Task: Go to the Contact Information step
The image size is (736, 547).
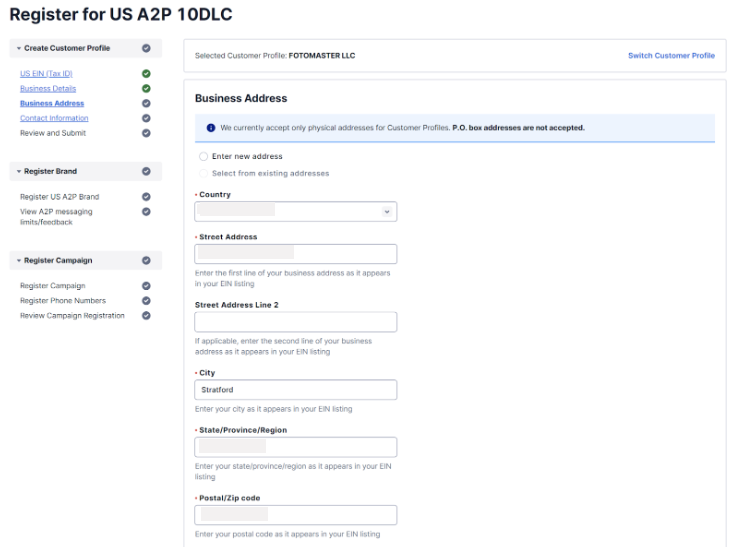Action: pyautogui.click(x=54, y=118)
